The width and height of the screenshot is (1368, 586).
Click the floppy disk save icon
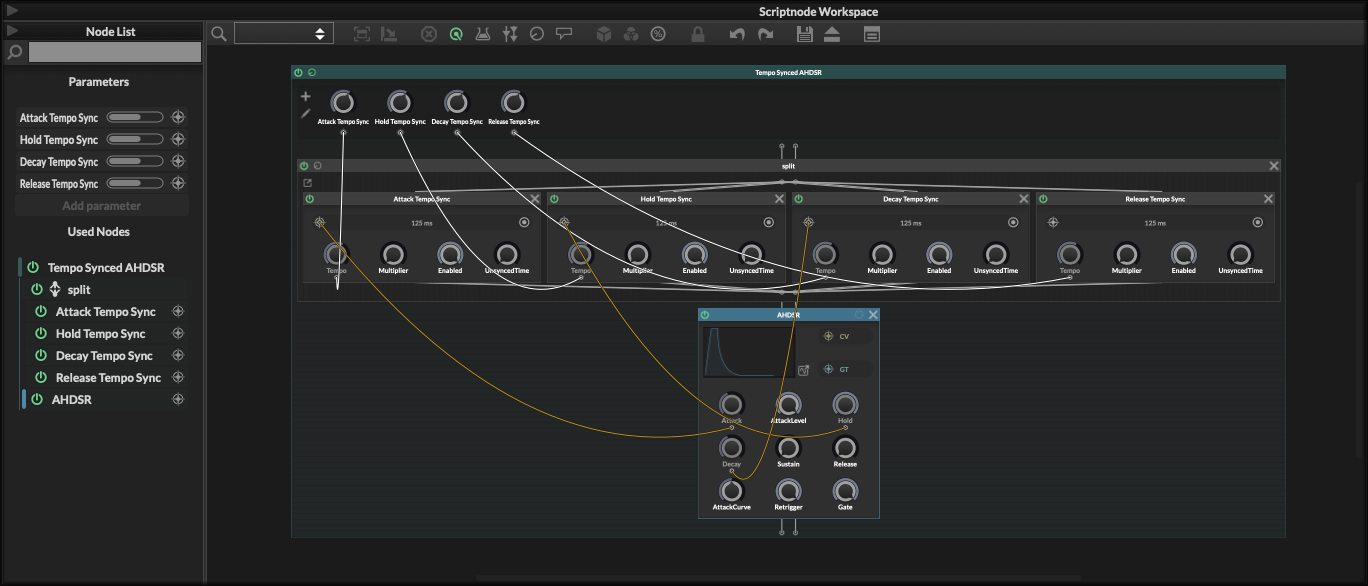(804, 34)
